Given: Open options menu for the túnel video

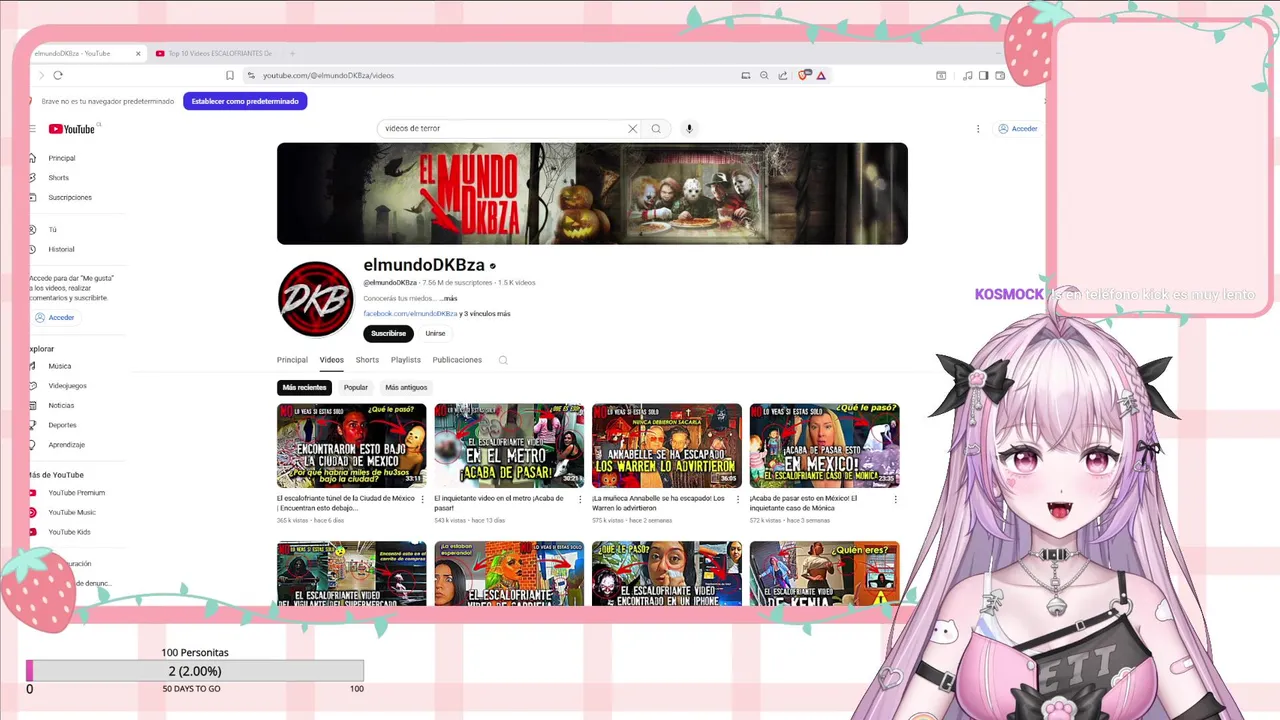Looking at the screenshot, I should (x=422, y=498).
